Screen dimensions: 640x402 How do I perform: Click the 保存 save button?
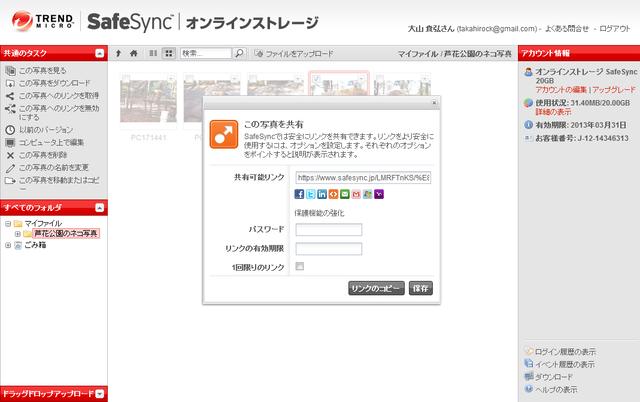(x=420, y=288)
